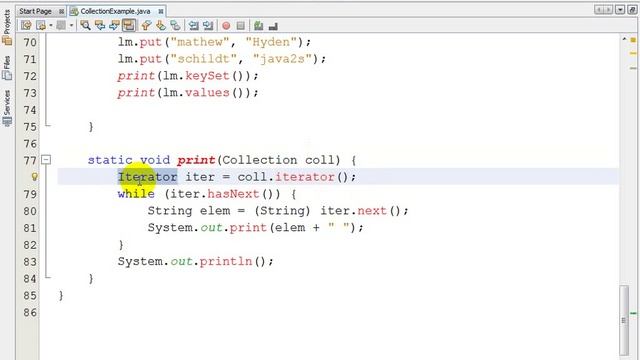This screenshot has width=640, height=360.
Task: Toggle Bookmark on current line
Action: pyautogui.click(x=175, y=26)
